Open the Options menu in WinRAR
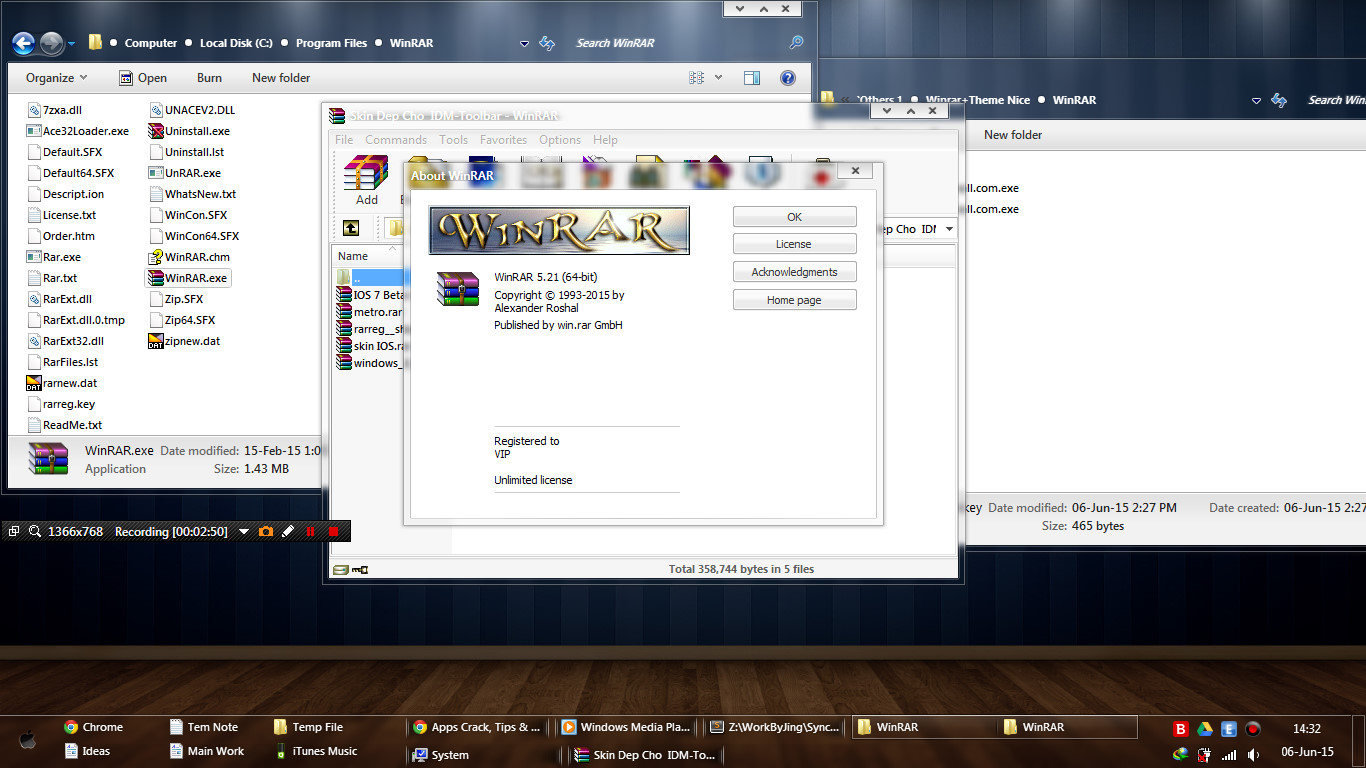 tap(560, 140)
